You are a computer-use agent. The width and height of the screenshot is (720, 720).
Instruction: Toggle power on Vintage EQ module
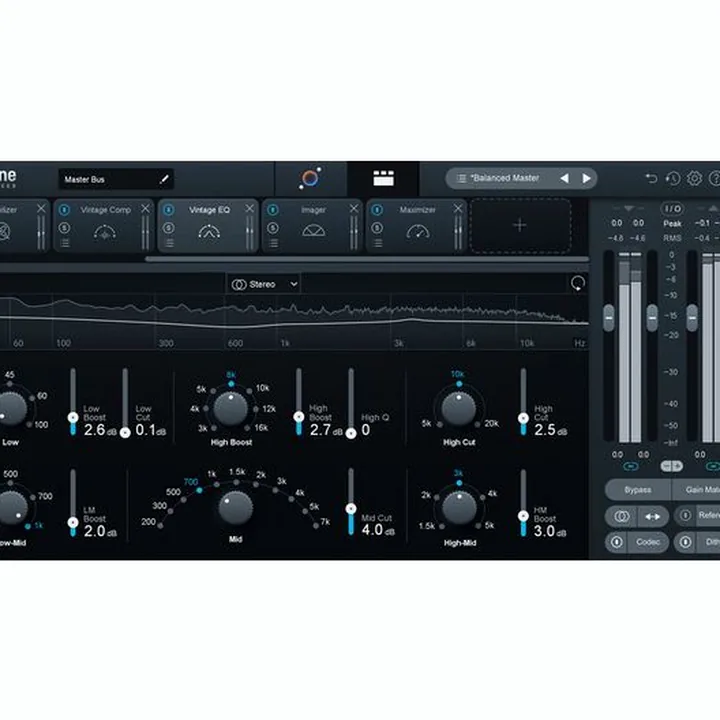[169, 210]
